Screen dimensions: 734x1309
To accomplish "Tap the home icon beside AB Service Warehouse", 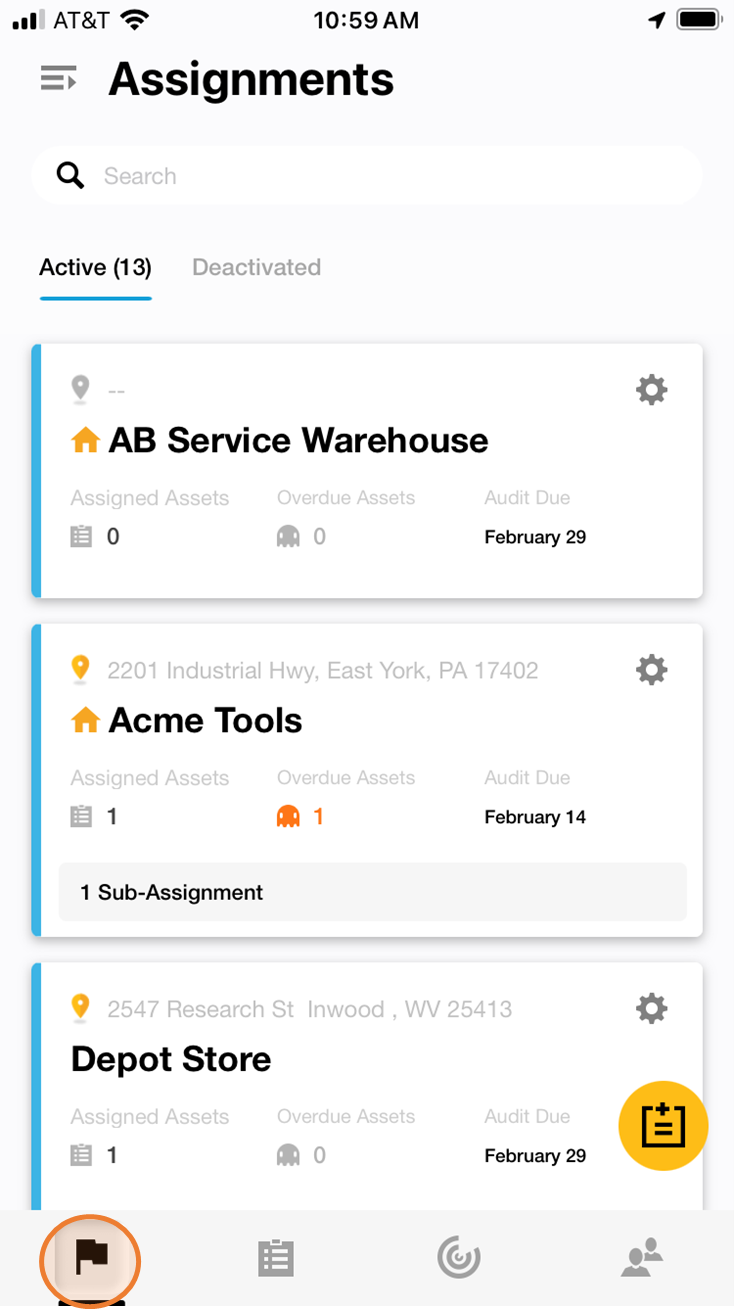I will [84, 439].
